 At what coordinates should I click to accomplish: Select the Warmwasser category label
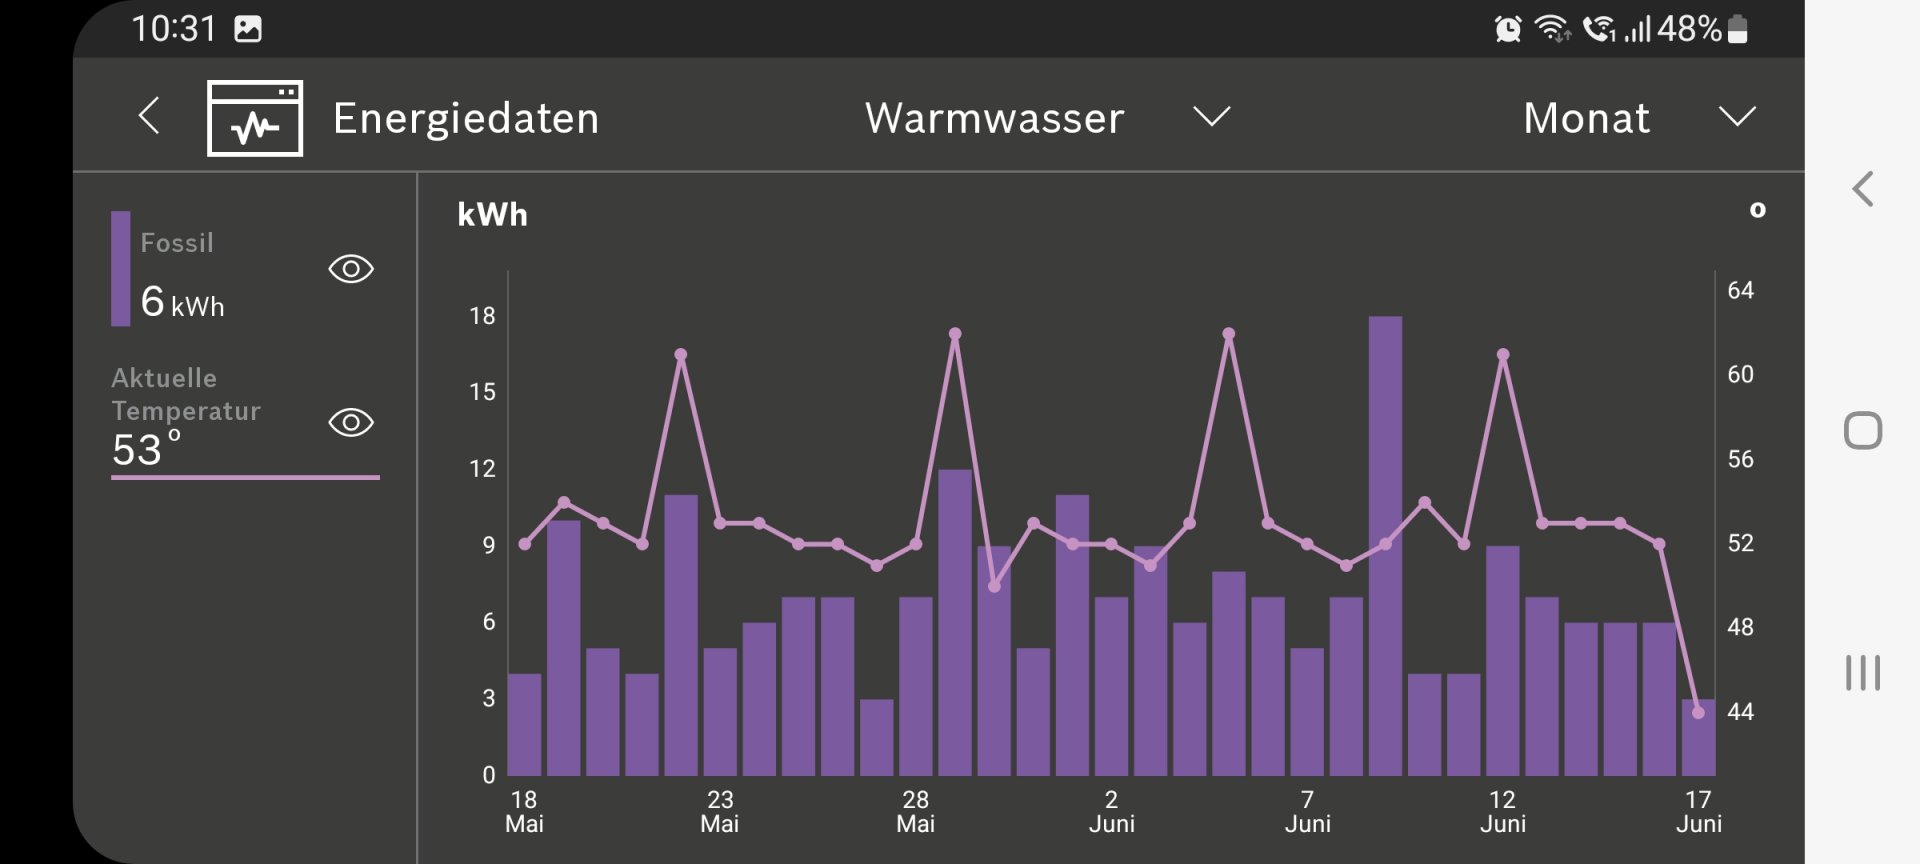994,118
